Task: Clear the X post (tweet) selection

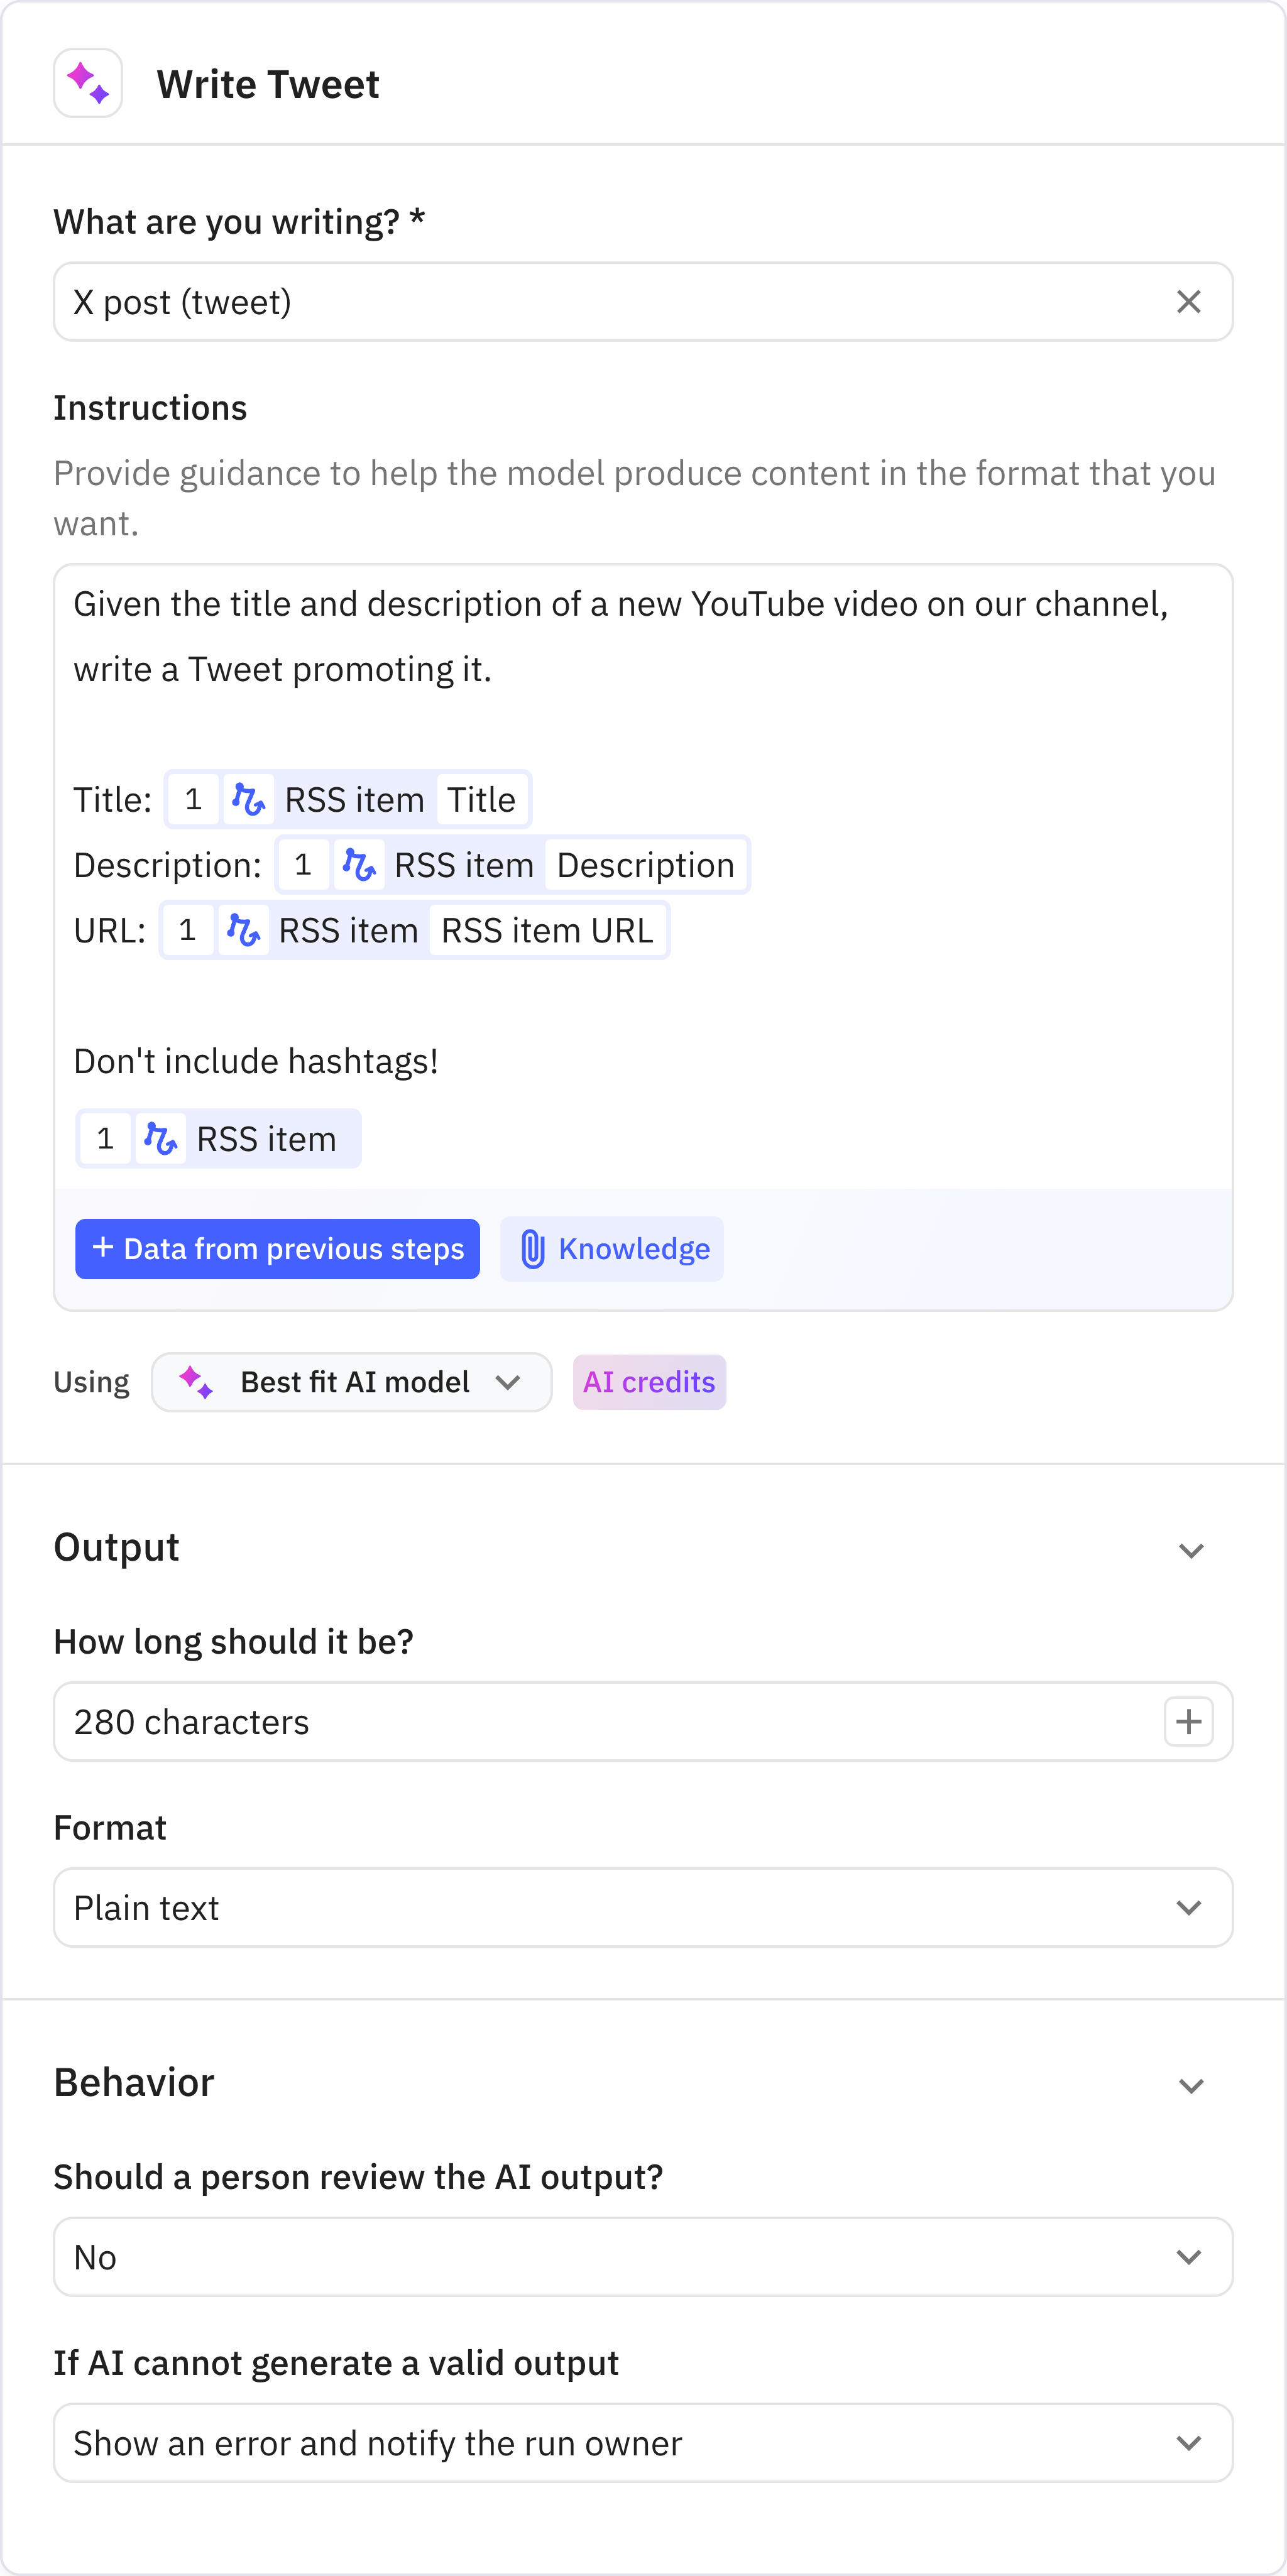Action: click(x=1189, y=301)
